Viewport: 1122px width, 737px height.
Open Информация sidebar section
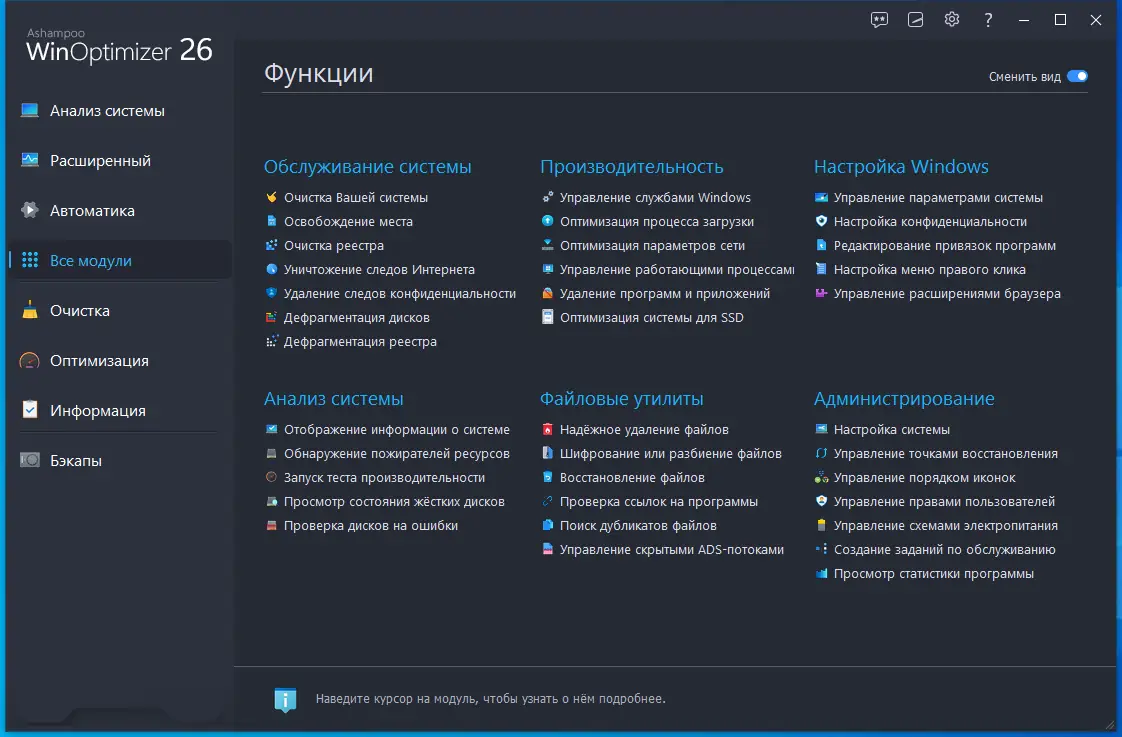click(118, 411)
